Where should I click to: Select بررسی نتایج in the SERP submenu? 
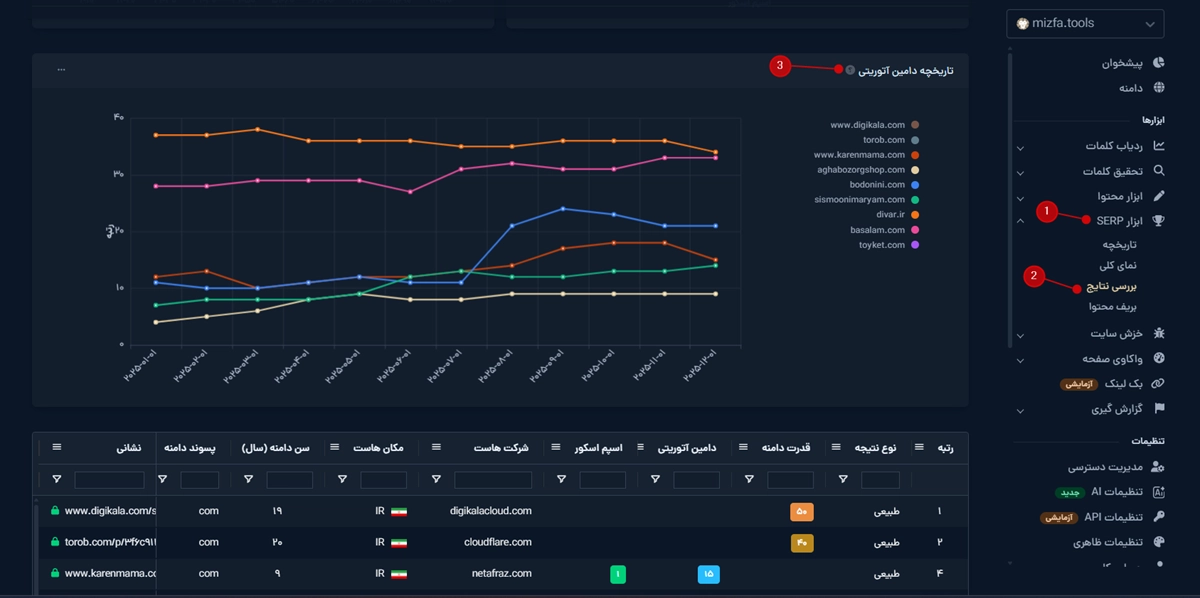[x=1112, y=286]
